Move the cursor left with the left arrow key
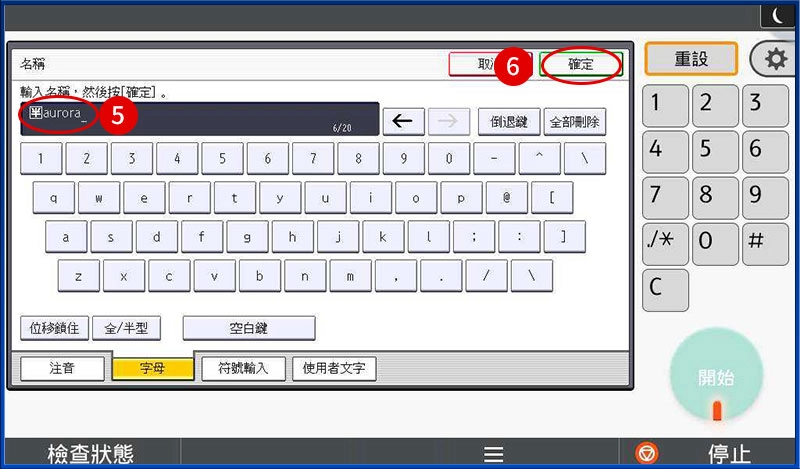Screen dimensions: 800x469 pyautogui.click(x=403, y=121)
